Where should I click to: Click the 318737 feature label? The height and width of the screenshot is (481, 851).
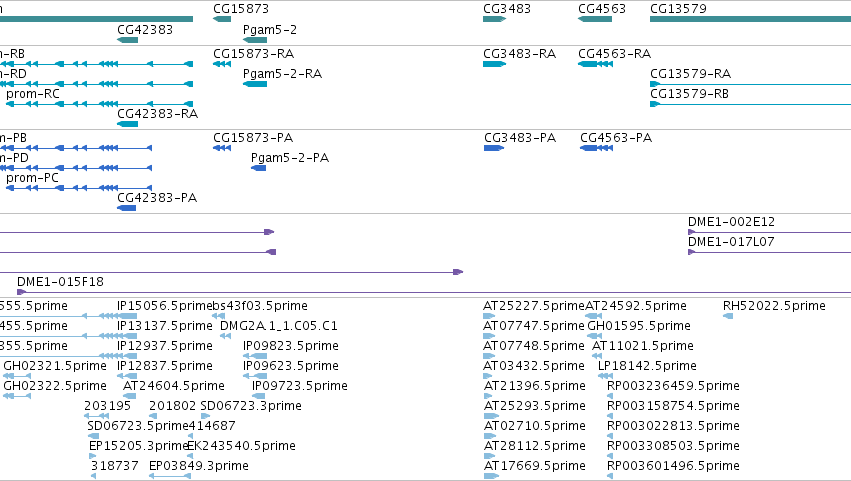pyautogui.click(x=115, y=466)
